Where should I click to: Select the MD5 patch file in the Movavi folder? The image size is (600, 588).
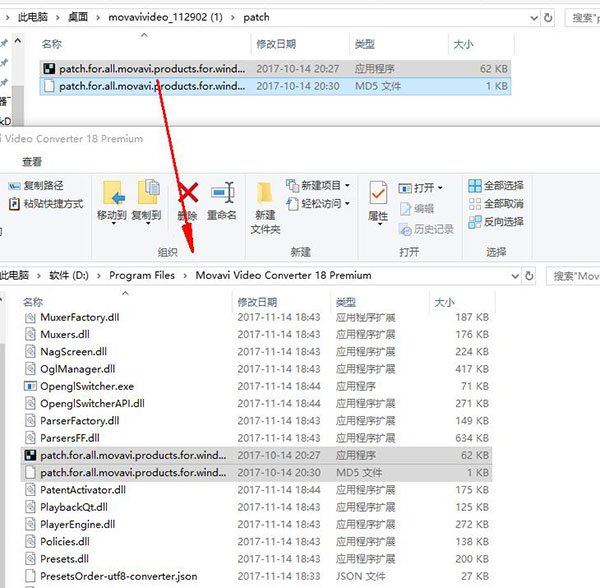[x=256, y=473]
